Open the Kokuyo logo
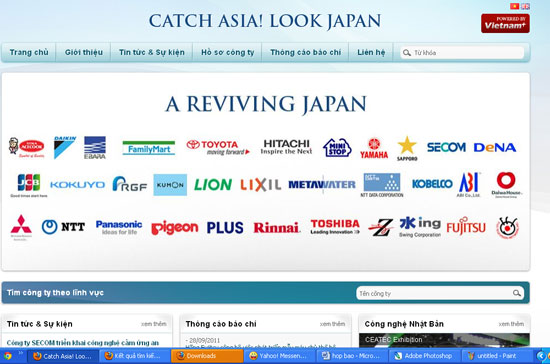This screenshot has height=364, width=550. click(x=78, y=185)
